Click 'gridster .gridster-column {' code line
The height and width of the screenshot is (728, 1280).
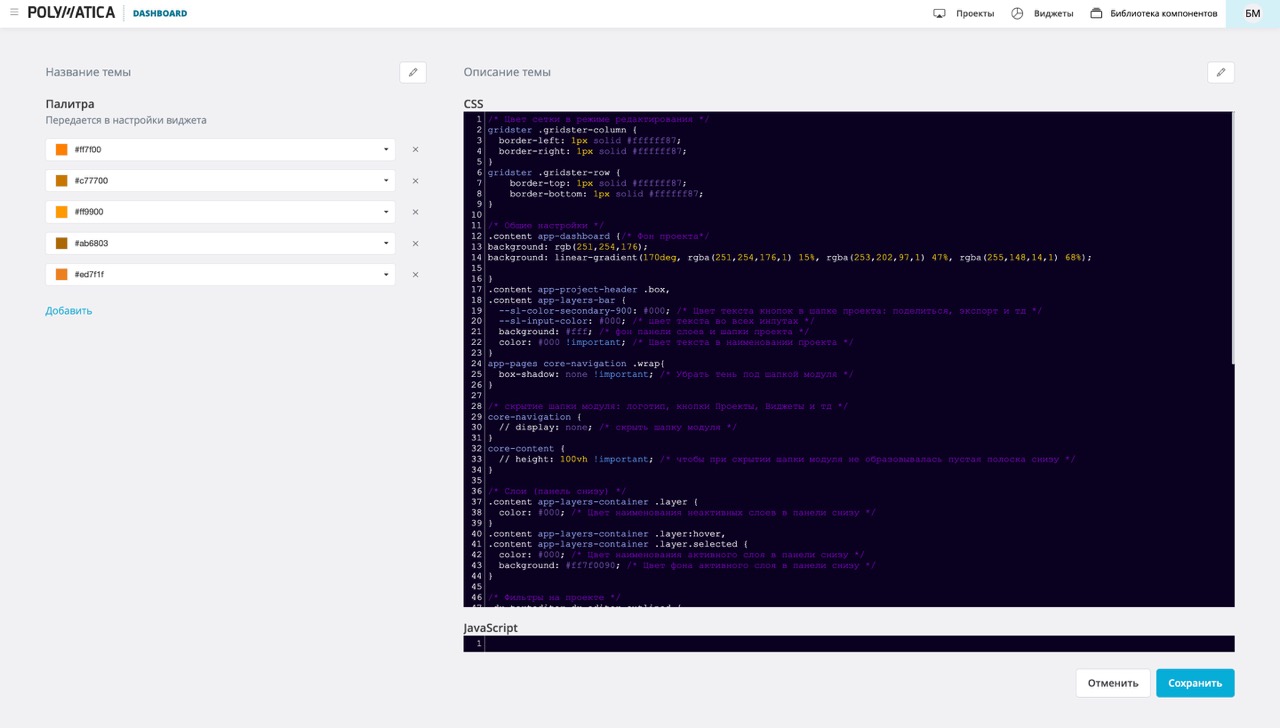point(562,130)
